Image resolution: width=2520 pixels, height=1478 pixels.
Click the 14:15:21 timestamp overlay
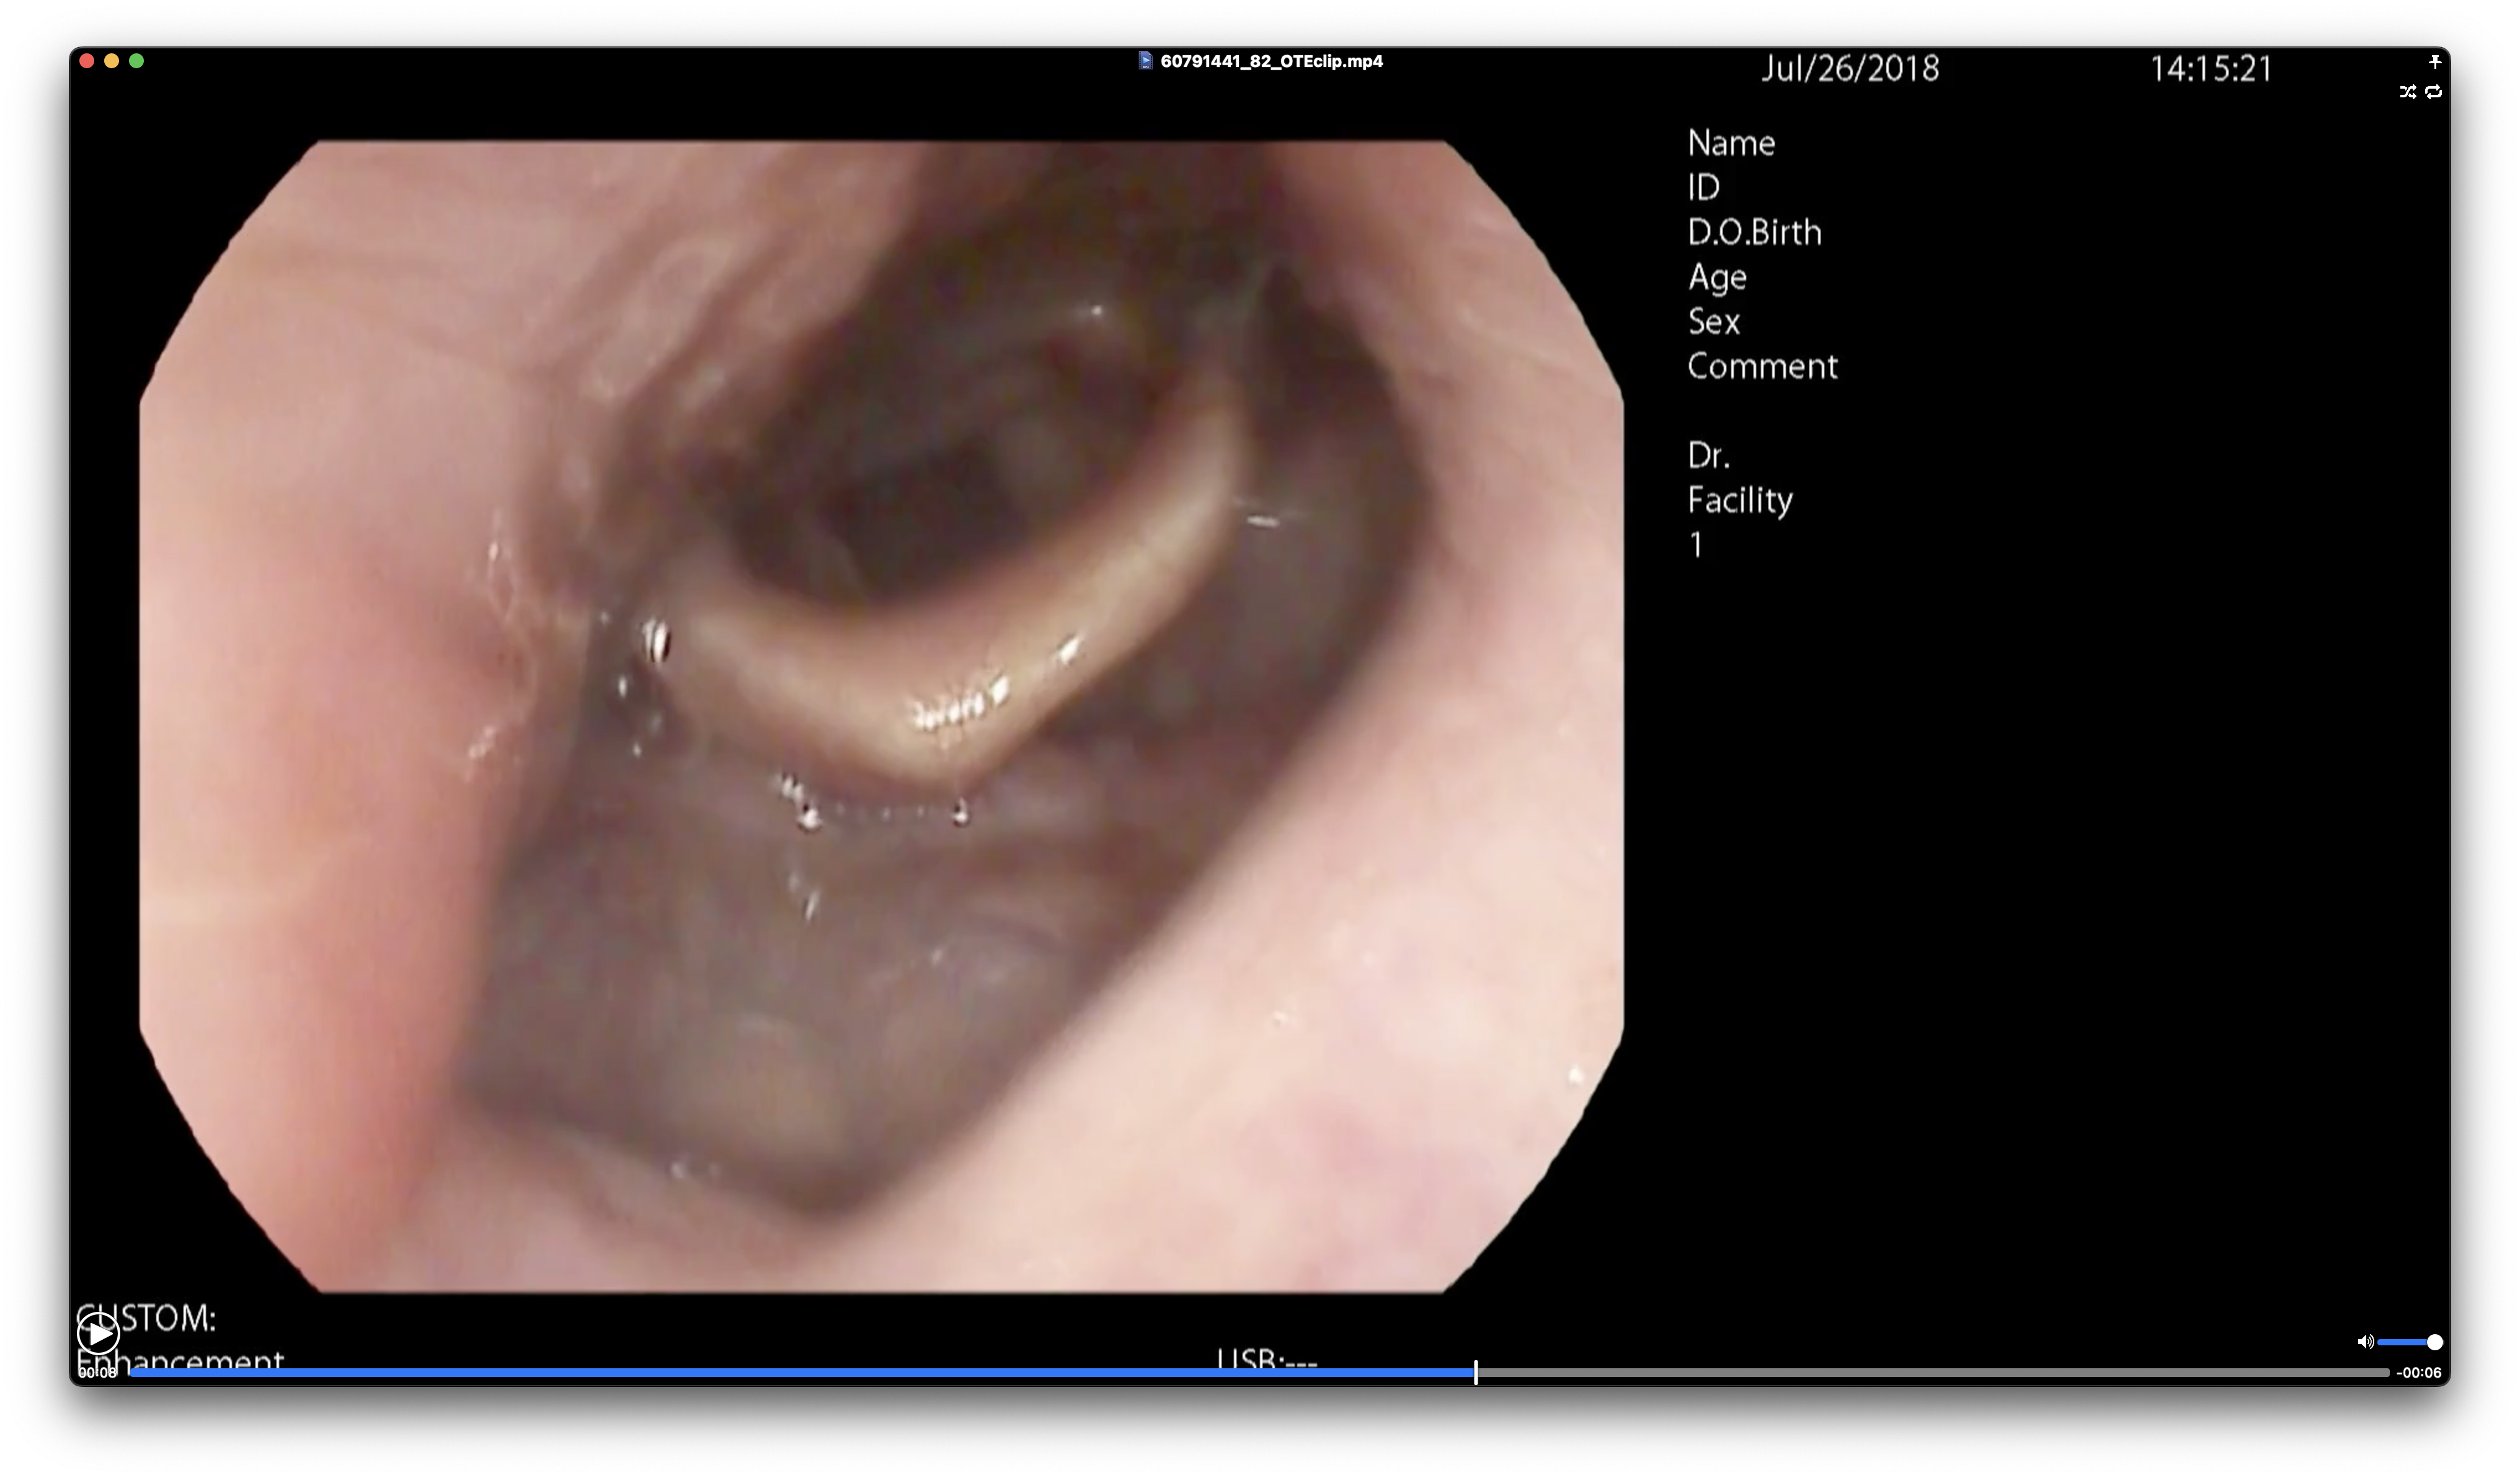(x=2211, y=69)
